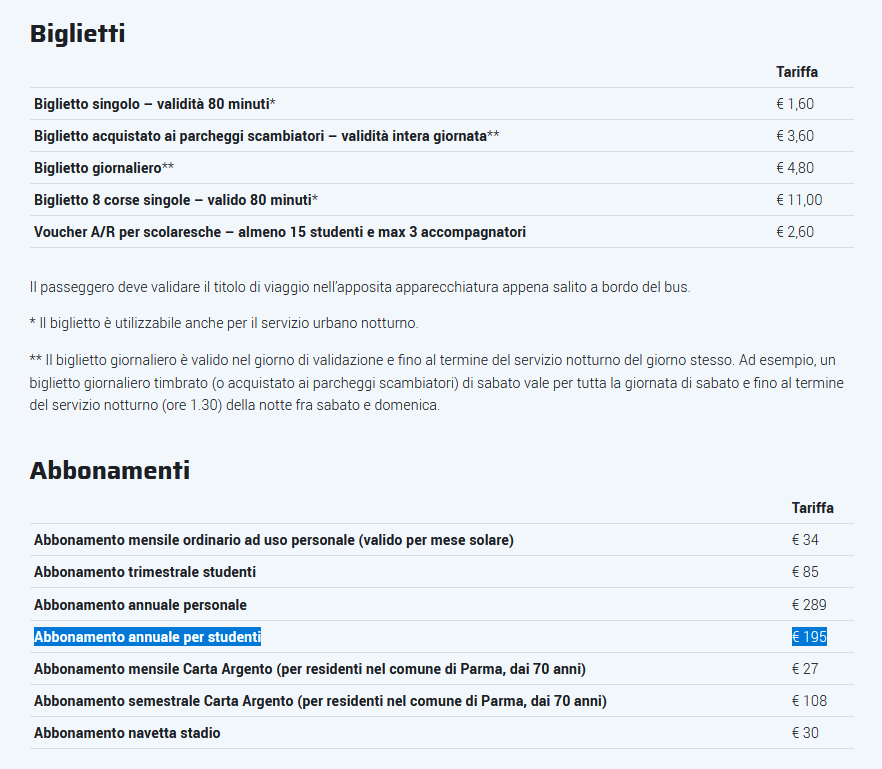Click Biglietto 8 corse singole label
This screenshot has height=769, width=882.
coord(175,200)
